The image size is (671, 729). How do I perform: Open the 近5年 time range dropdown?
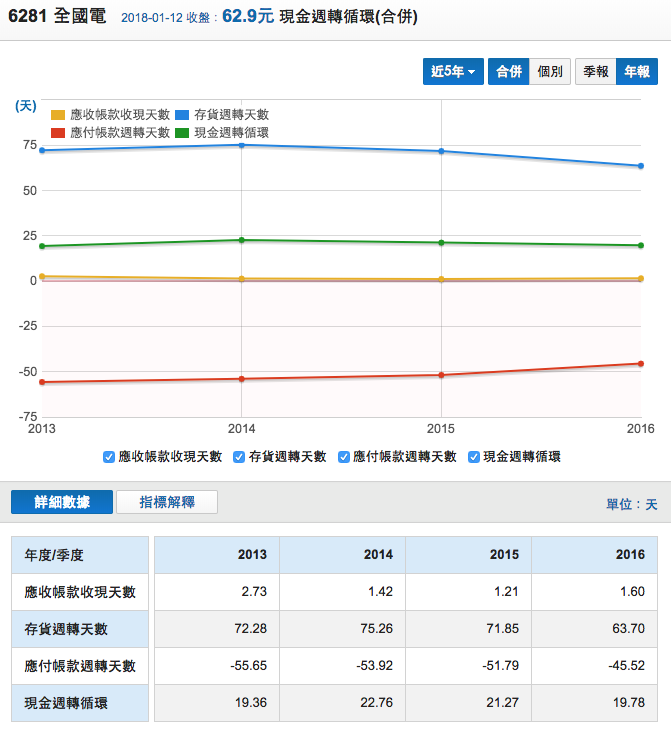pos(453,71)
